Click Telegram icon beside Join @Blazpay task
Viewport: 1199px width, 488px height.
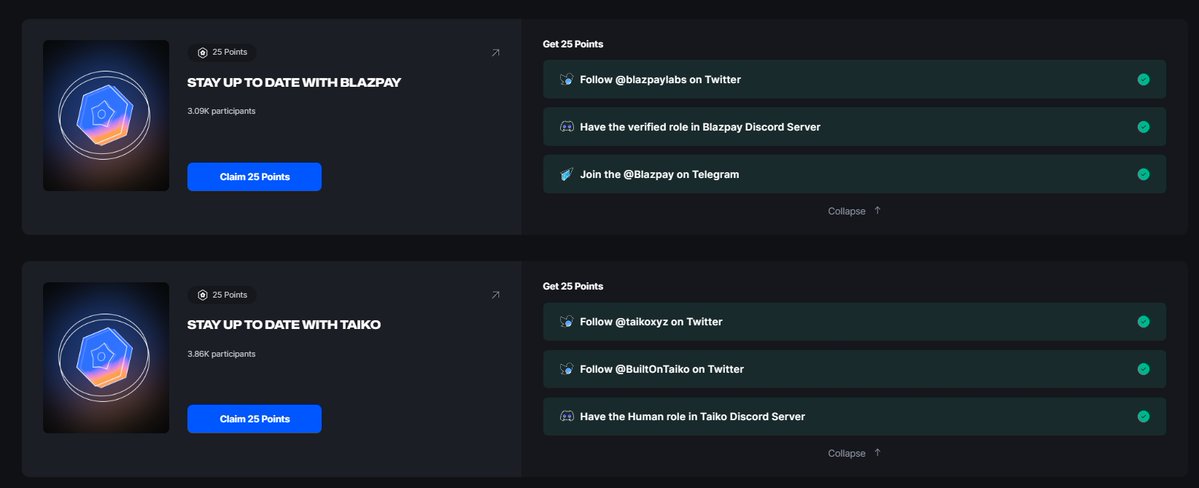(x=566, y=174)
